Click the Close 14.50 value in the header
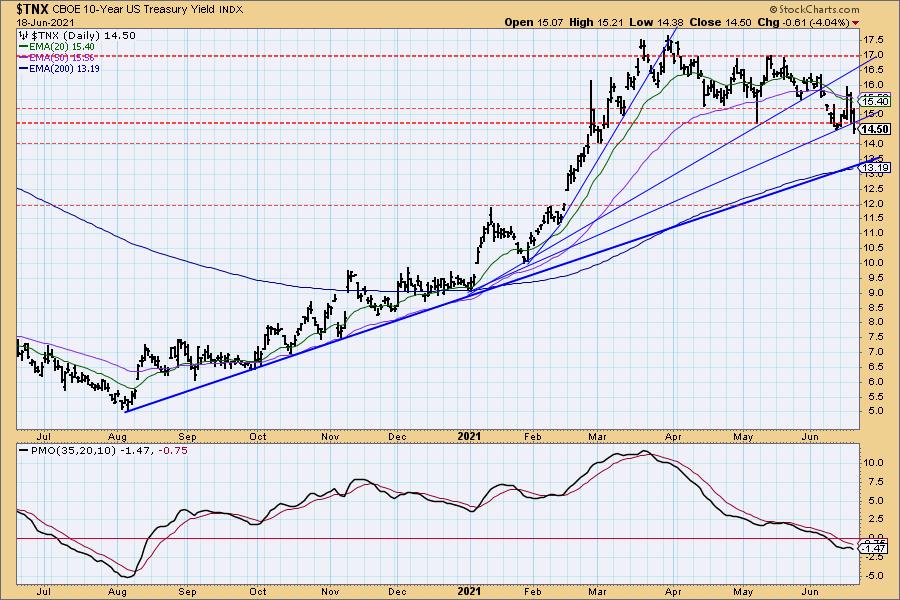 (720, 22)
